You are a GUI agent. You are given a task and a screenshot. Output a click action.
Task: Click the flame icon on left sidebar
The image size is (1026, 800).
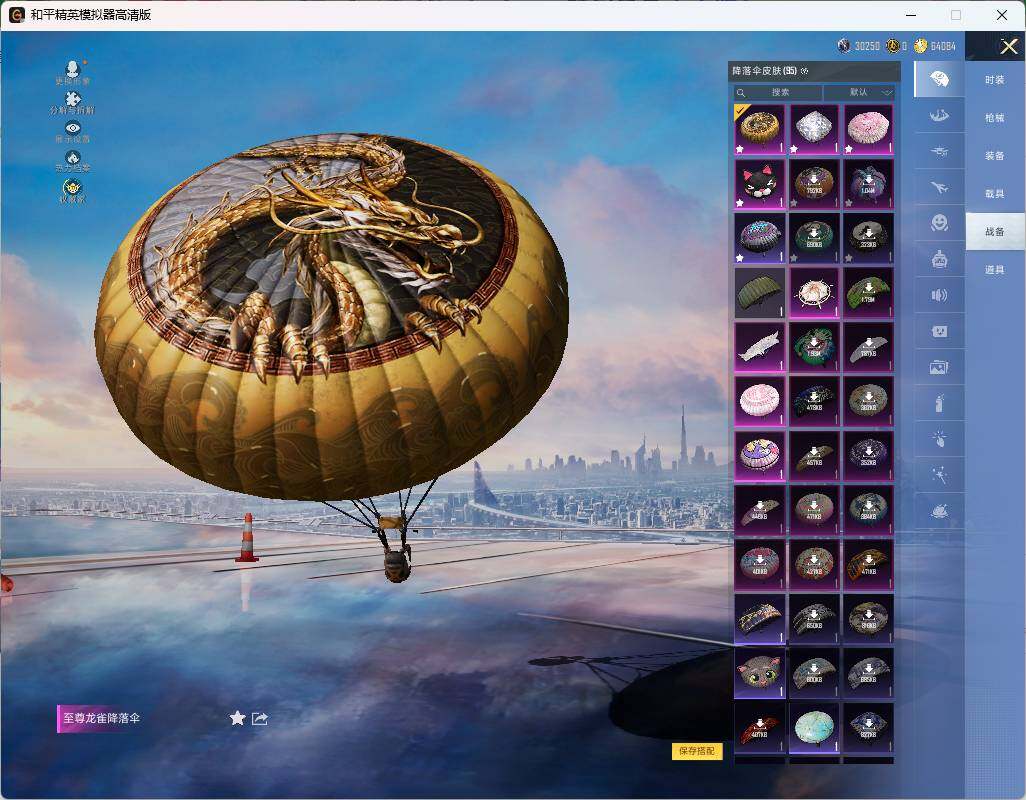[73, 157]
